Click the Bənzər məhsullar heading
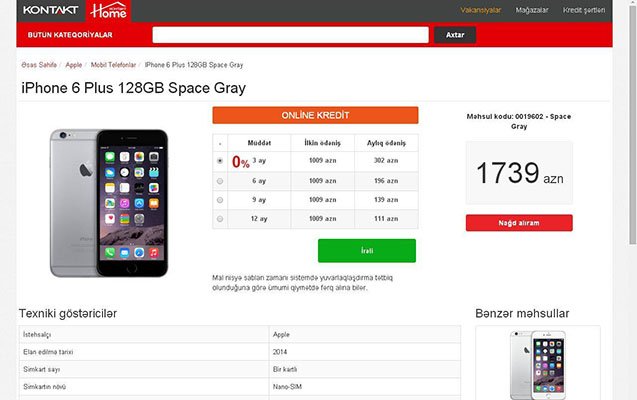Screen dimensions: 637x400 (522, 314)
